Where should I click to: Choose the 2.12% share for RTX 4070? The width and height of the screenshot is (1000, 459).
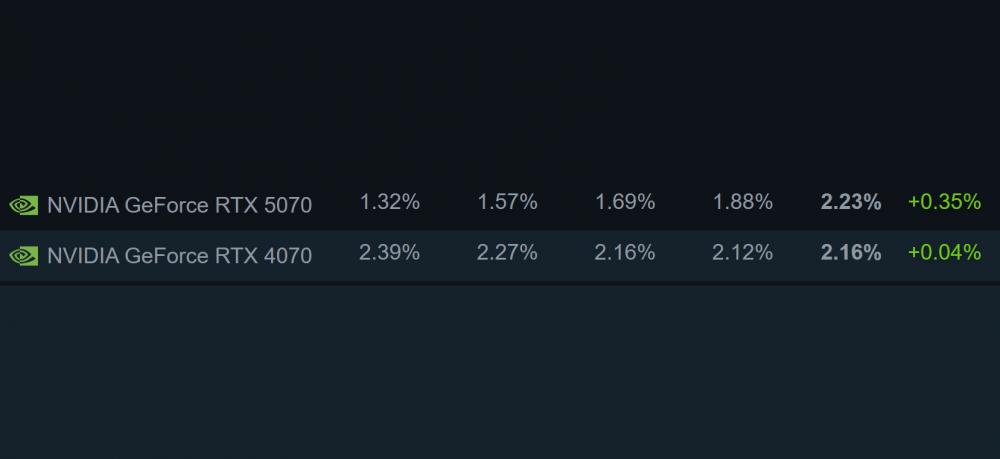[x=742, y=253]
